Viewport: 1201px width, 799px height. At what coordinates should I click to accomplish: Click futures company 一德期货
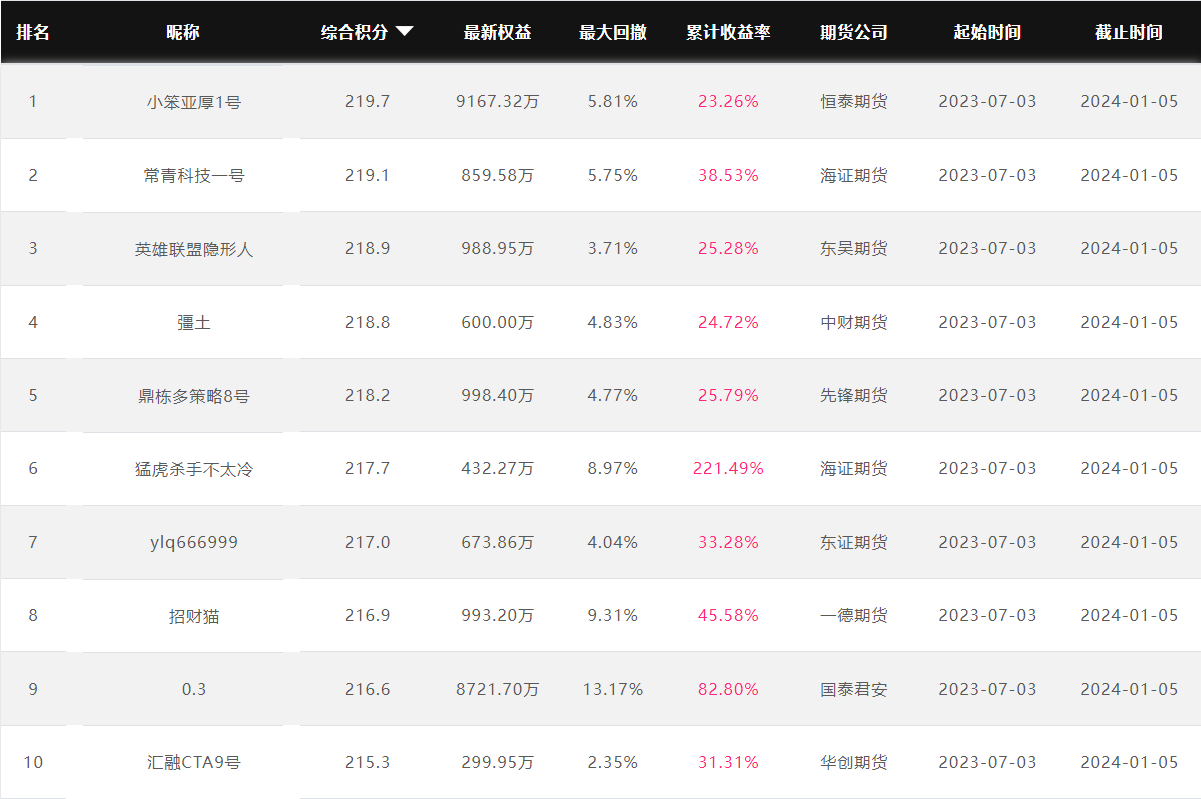coord(854,615)
